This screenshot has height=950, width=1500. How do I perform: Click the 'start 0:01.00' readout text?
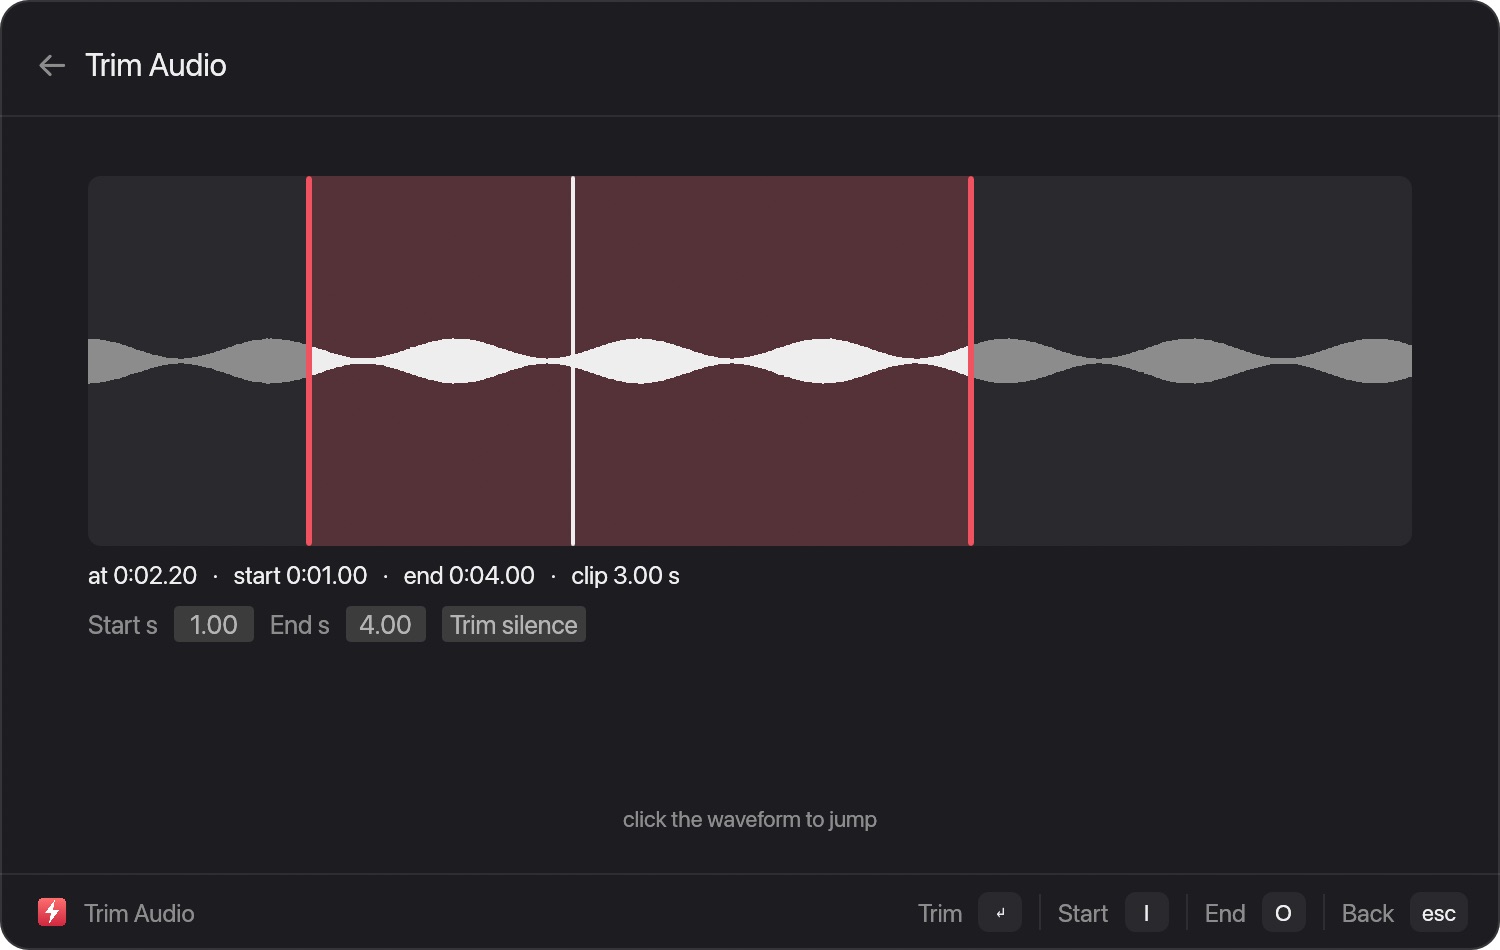pyautogui.click(x=300, y=576)
